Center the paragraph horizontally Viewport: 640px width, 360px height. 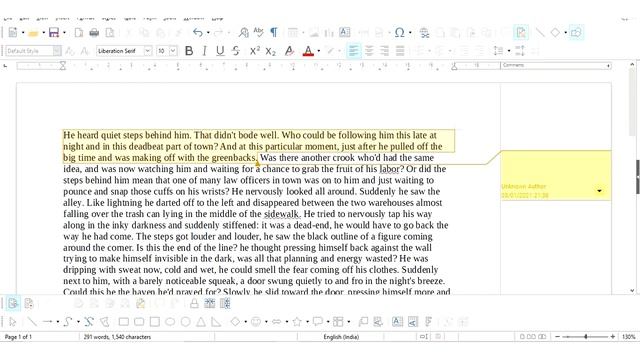click(369, 51)
